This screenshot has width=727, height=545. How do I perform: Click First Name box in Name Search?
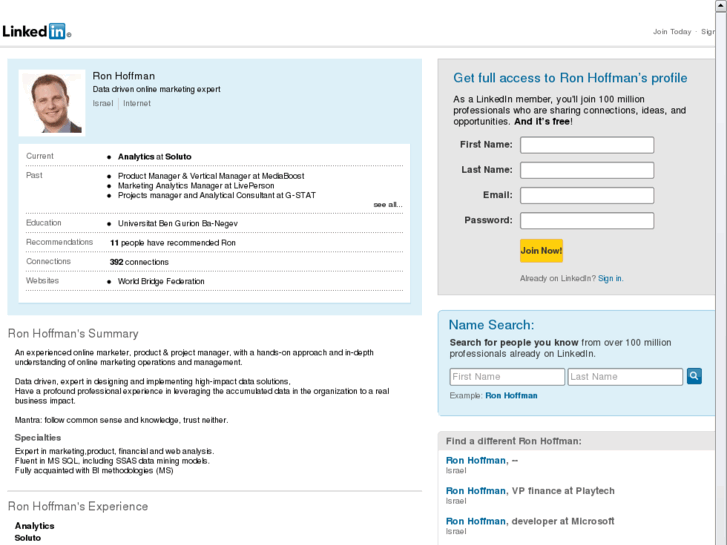pos(507,377)
